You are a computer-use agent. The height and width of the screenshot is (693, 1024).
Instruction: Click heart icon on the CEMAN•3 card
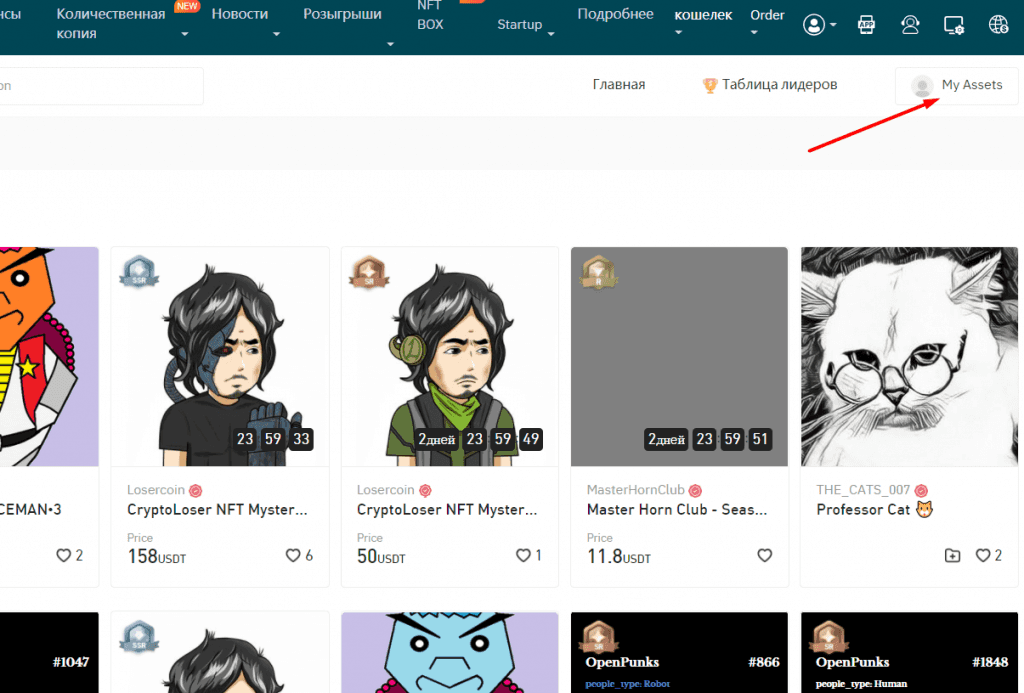point(63,555)
